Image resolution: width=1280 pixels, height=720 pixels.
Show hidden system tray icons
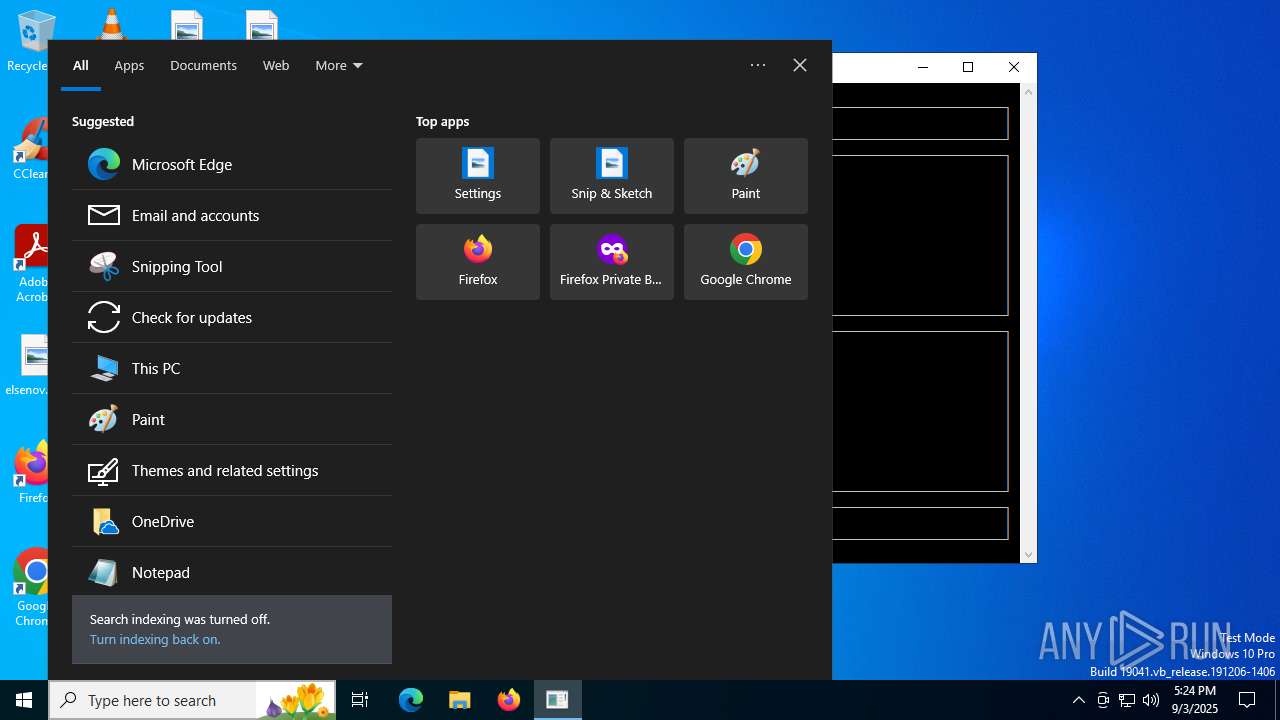tap(1078, 700)
